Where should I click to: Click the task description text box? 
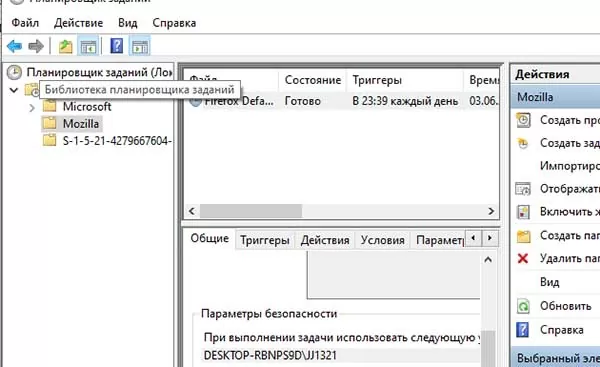[394, 276]
